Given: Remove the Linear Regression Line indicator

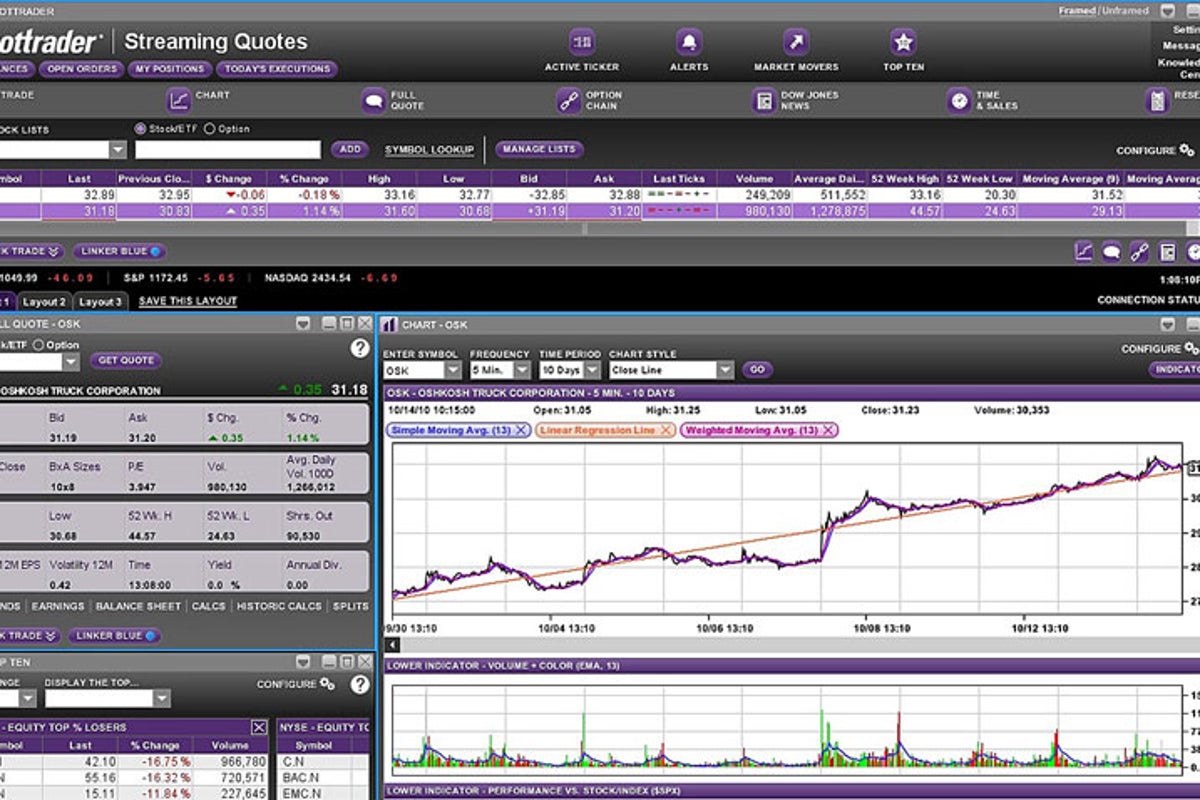Looking at the screenshot, I should pos(666,430).
